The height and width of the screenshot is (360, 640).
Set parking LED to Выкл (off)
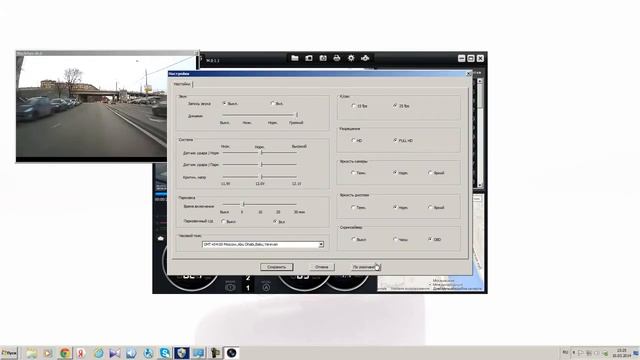(x=223, y=221)
